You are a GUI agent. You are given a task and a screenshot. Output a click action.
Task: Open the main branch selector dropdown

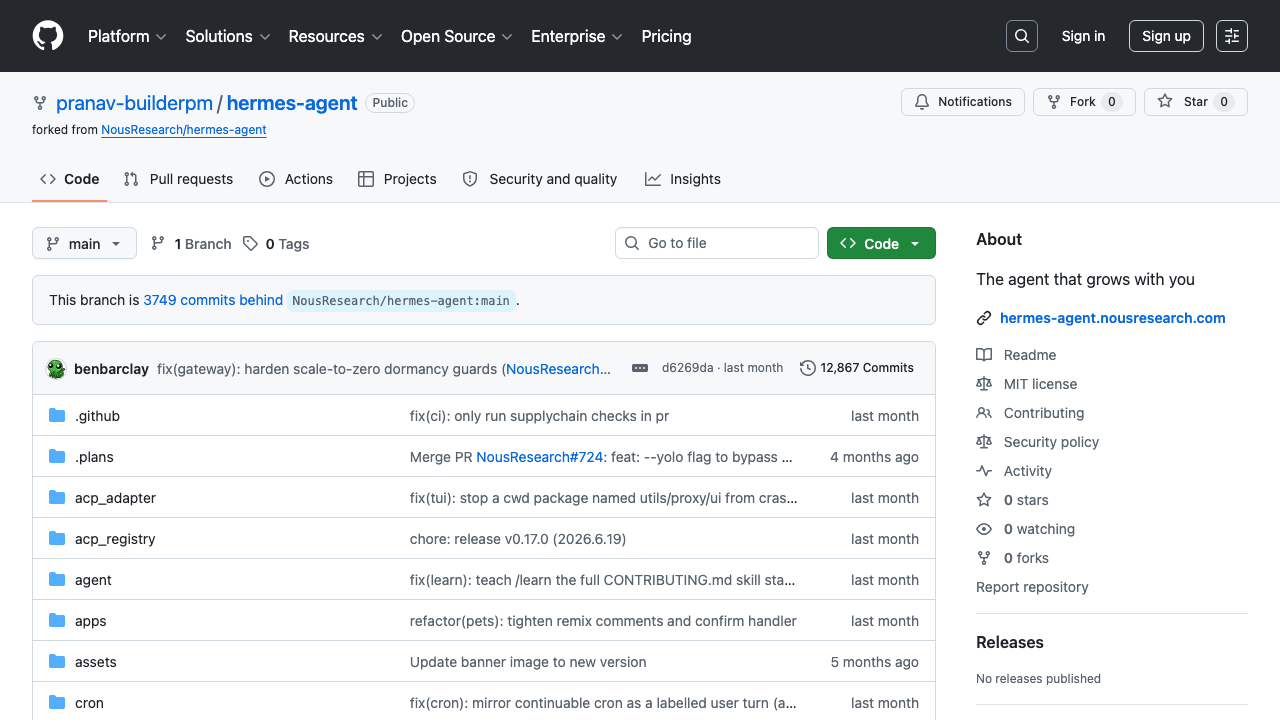click(84, 243)
